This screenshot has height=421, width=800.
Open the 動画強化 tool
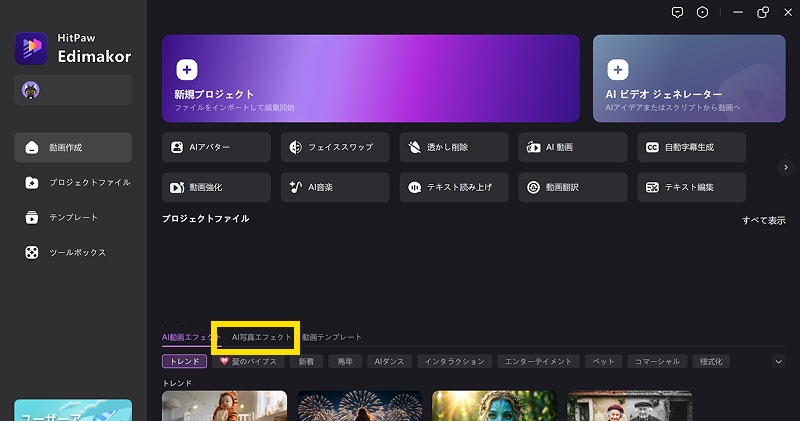point(216,187)
